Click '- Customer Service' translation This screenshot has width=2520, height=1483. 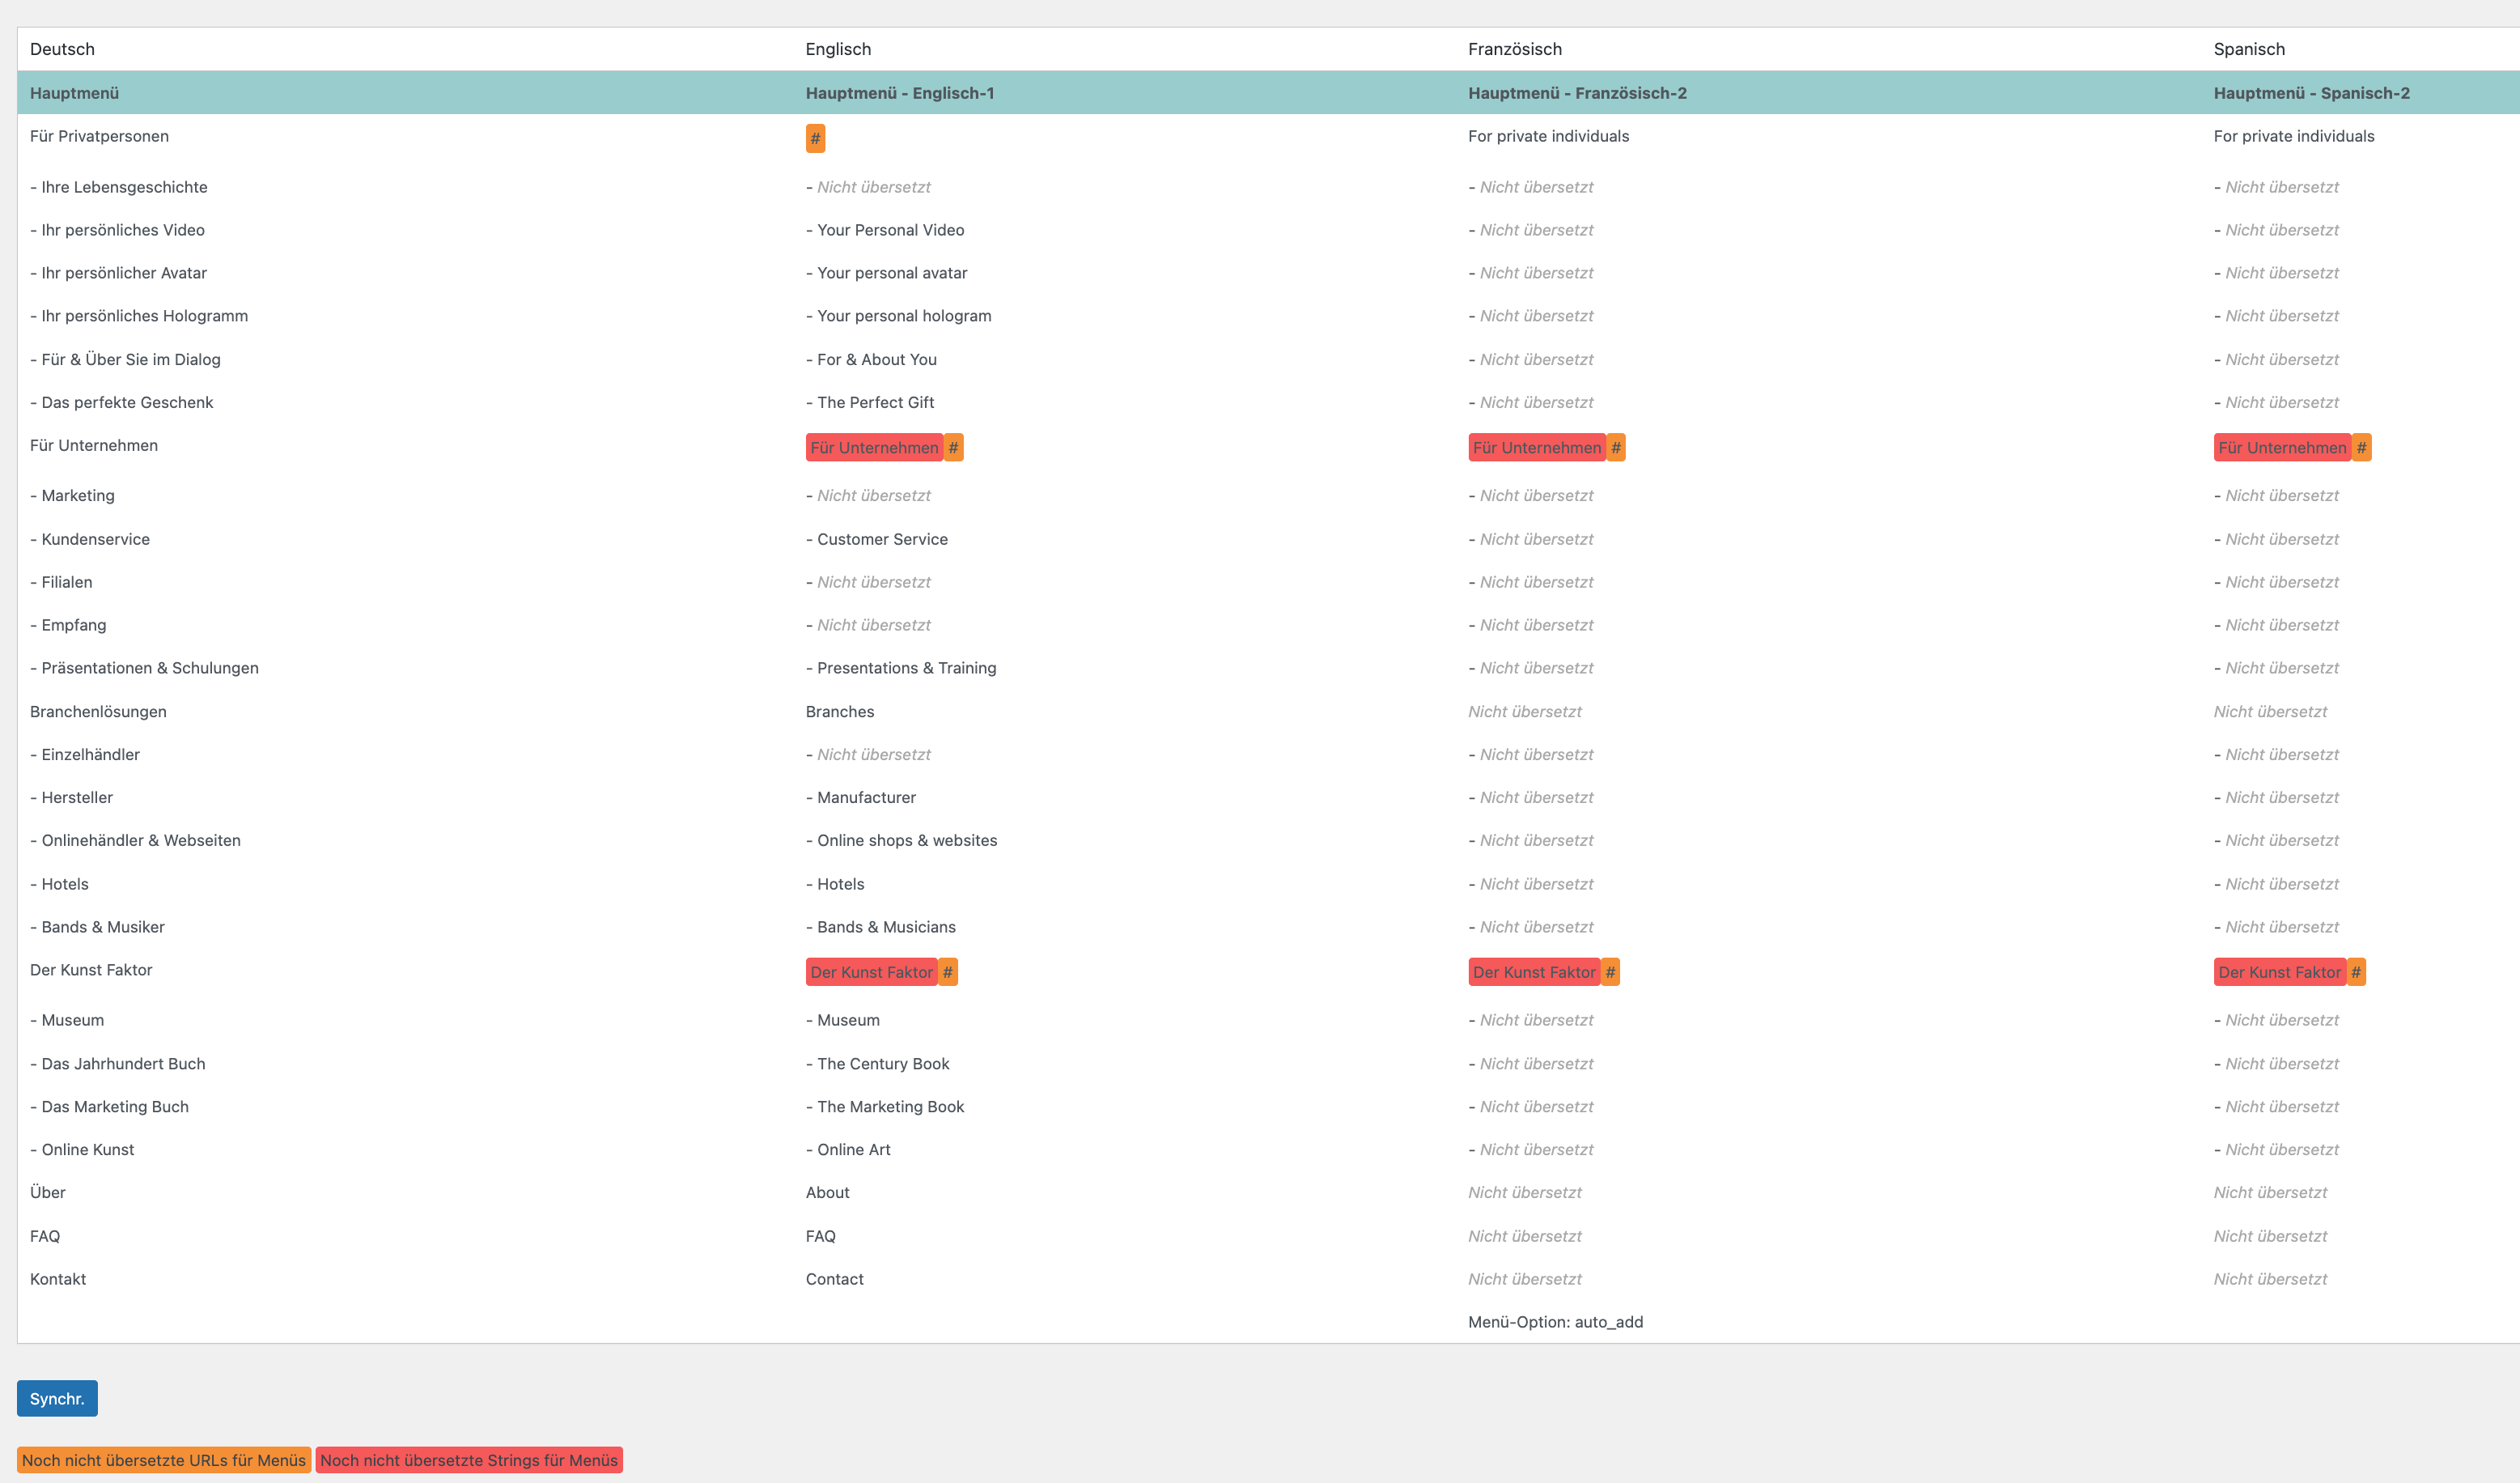(x=877, y=539)
